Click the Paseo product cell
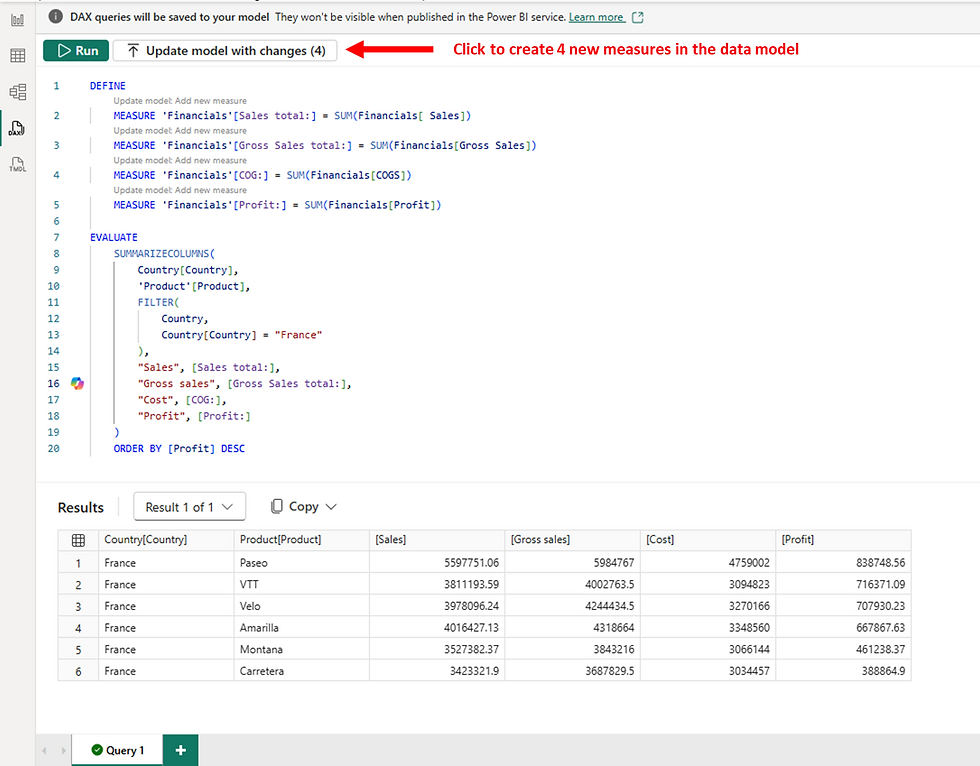Image resolution: width=980 pixels, height=766 pixels. (301, 563)
